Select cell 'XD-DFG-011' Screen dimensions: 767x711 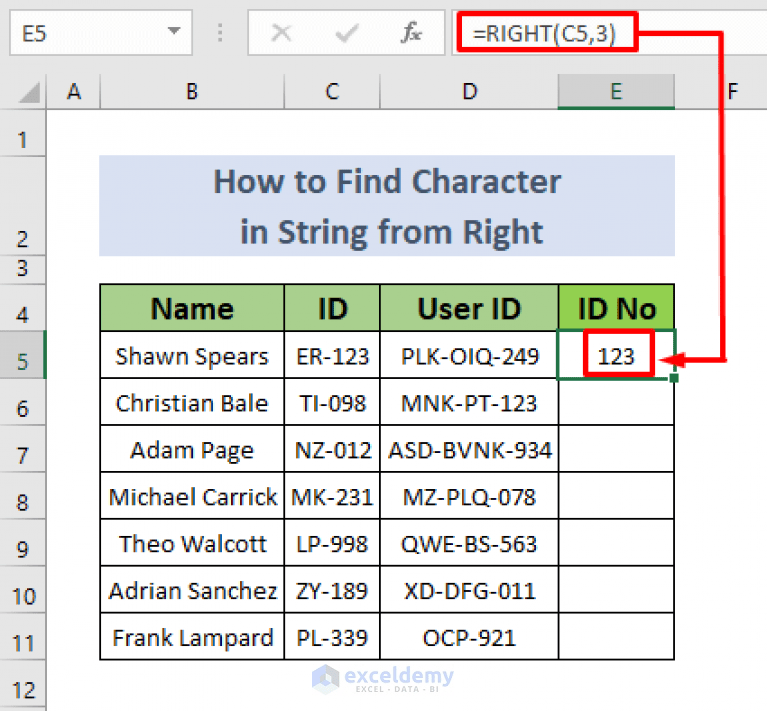tap(469, 590)
